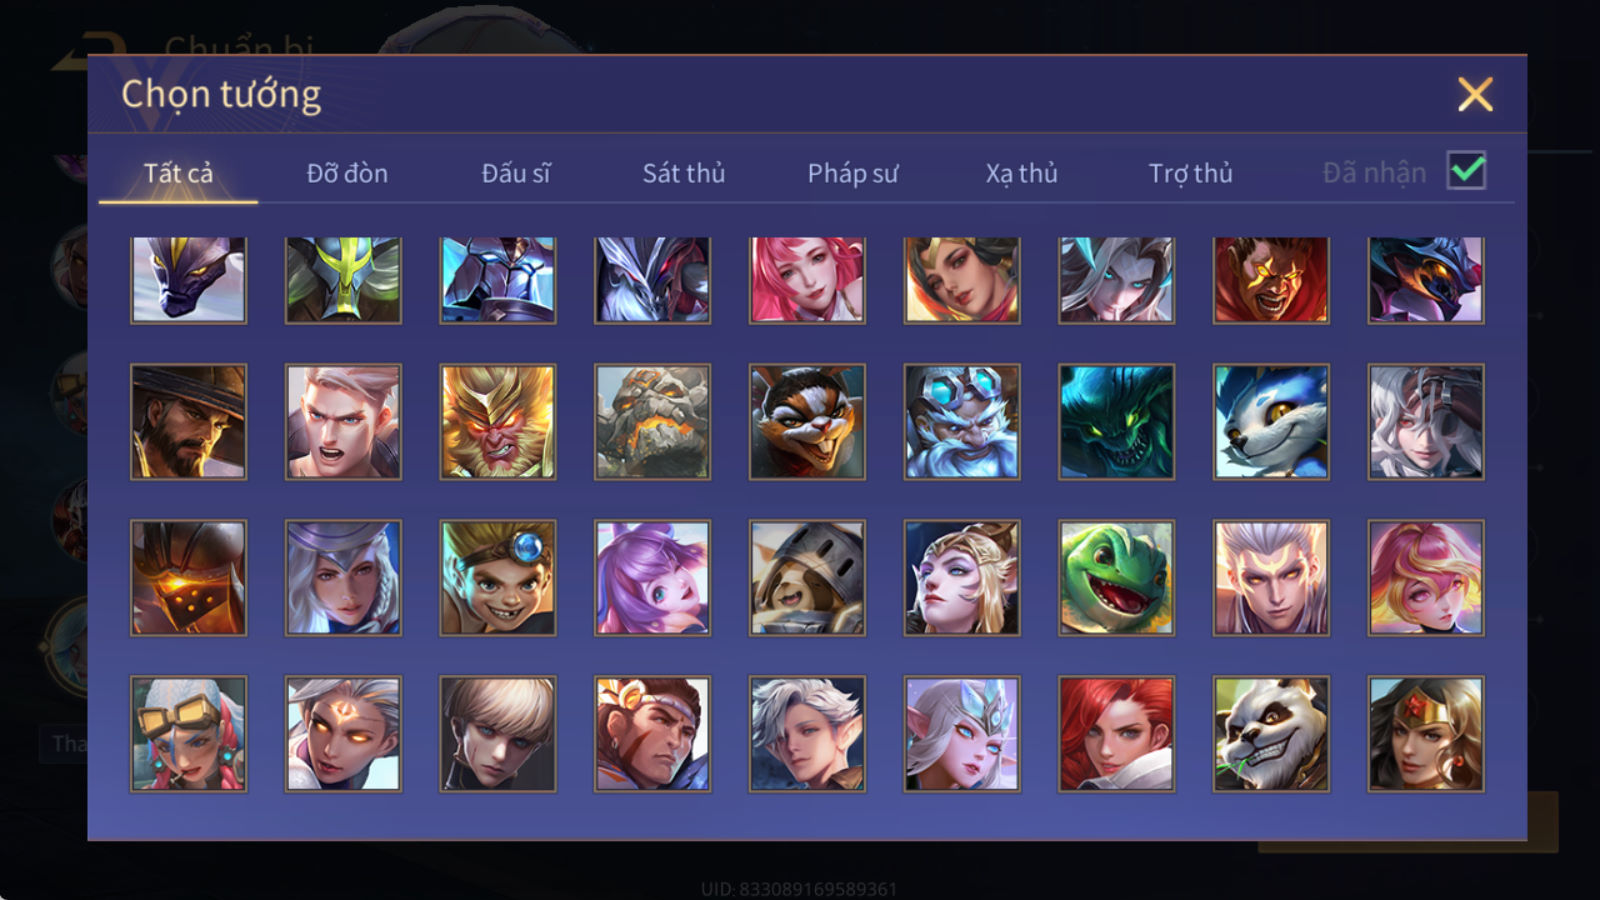Select the rock golem hero portrait
This screenshot has height=900, width=1600.
(x=652, y=422)
